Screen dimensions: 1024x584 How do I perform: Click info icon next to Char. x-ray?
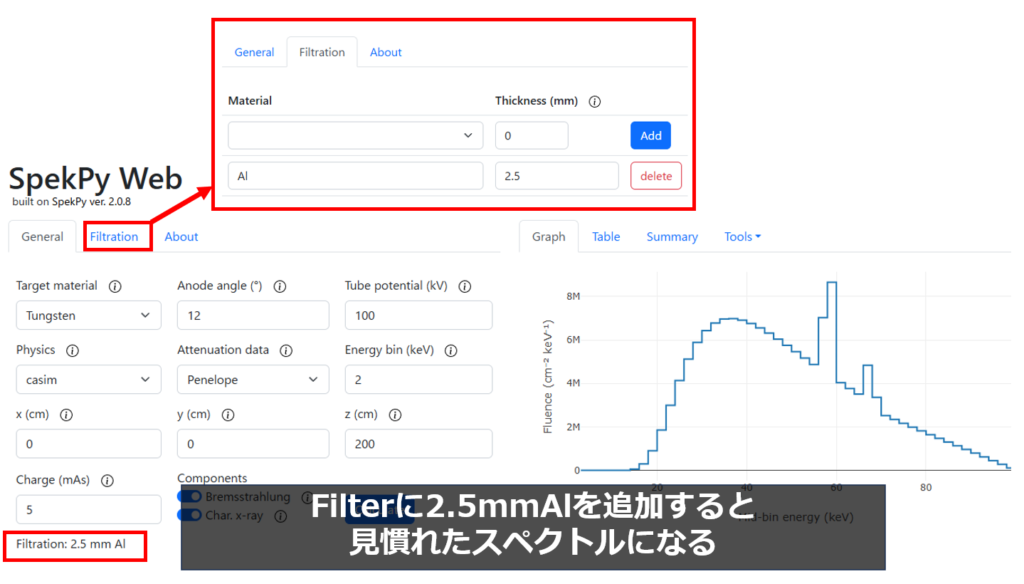281,516
